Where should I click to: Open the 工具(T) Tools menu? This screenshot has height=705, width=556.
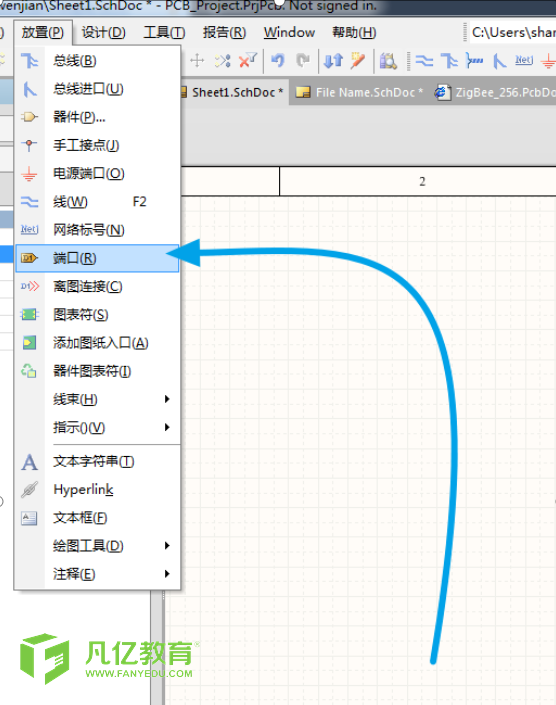[x=164, y=32]
